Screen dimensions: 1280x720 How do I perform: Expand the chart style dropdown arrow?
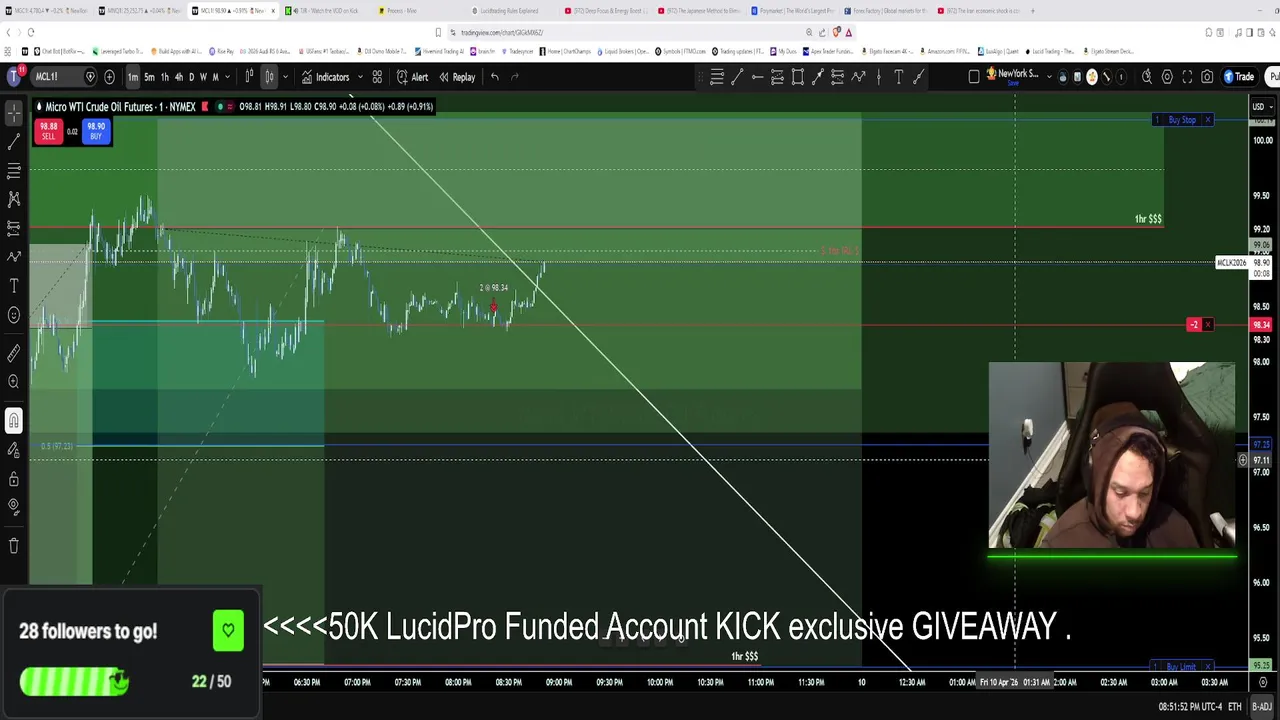pyautogui.click(x=285, y=77)
